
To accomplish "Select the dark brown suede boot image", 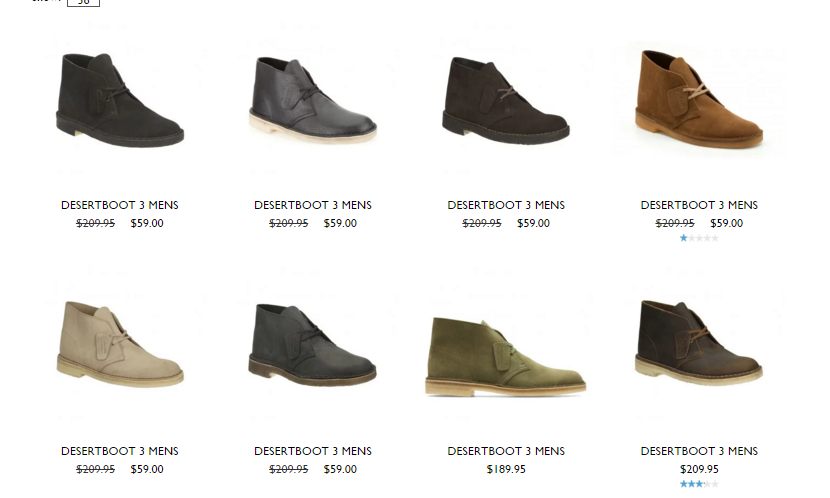I will pos(506,100).
